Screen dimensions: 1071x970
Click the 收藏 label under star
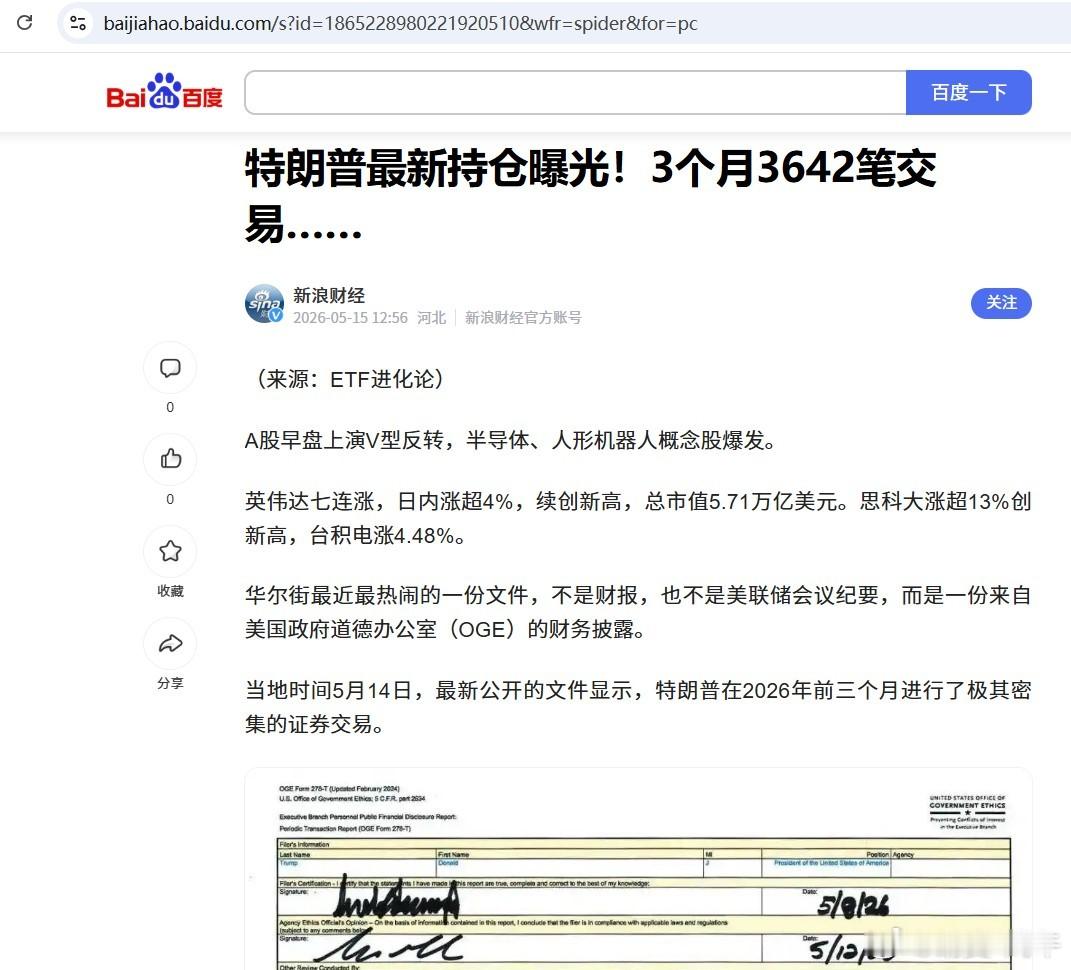(170, 591)
